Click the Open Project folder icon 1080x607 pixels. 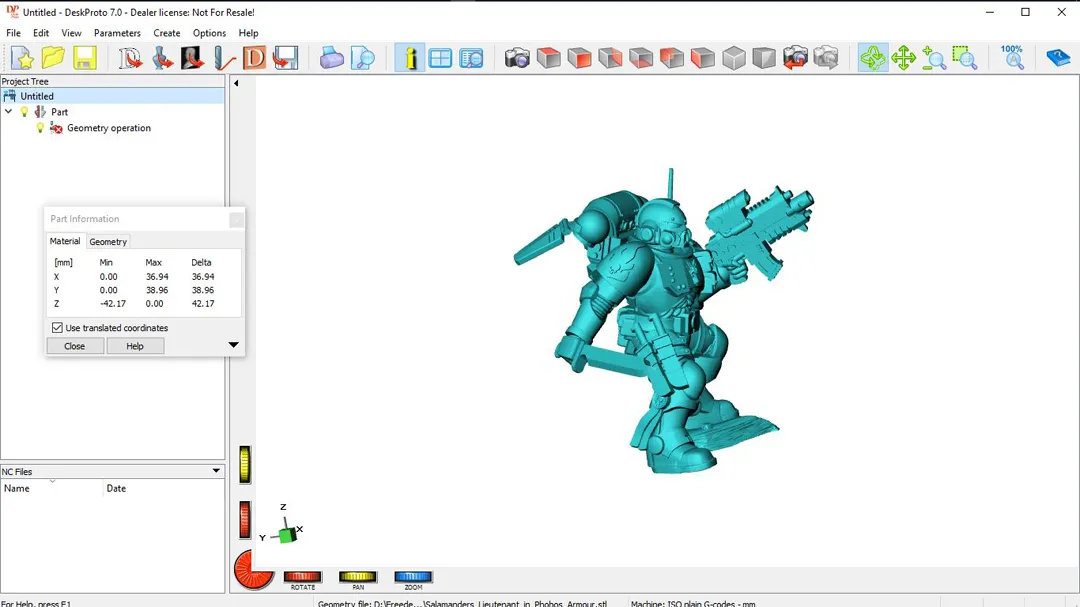coord(53,58)
